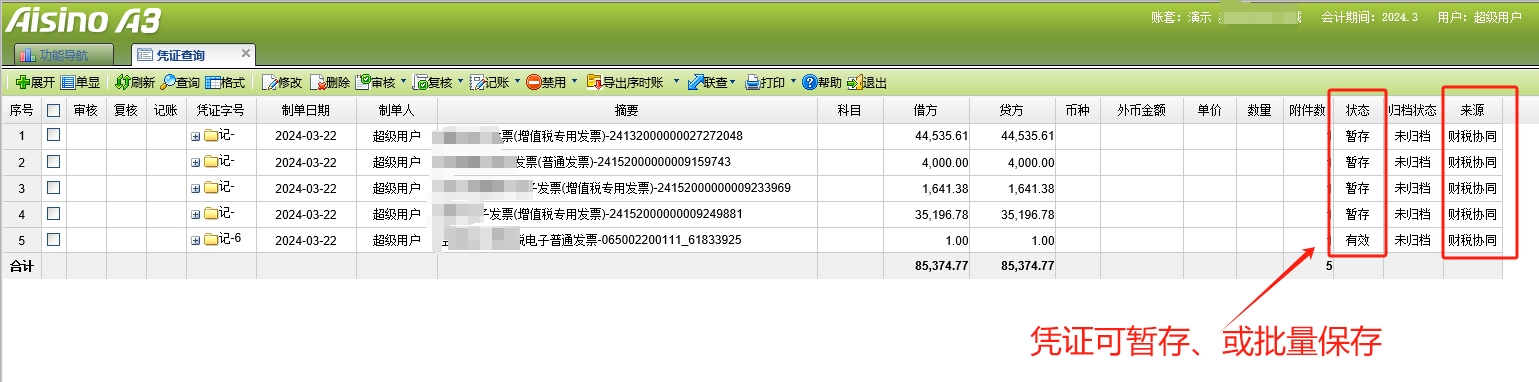Open the dropdown arrow next to 导出序时账
1539x382 pixels.
coord(677,82)
